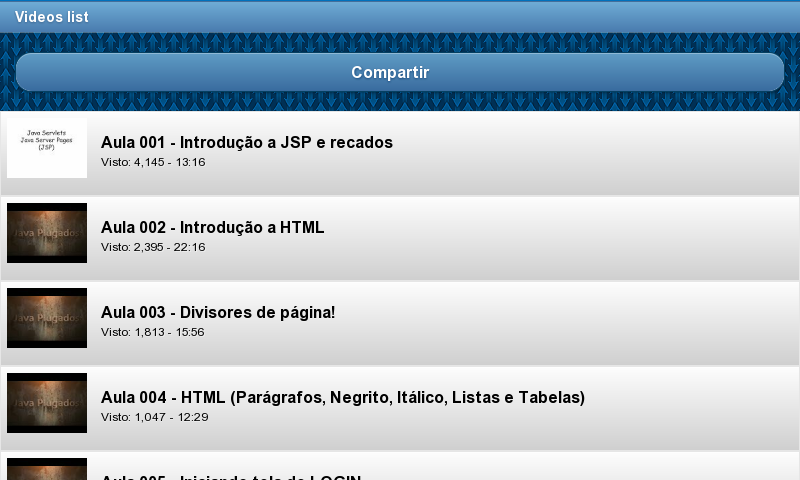This screenshot has height=480, width=800.
Task: Click empty header bar right of Videos list
Action: click(x=444, y=17)
